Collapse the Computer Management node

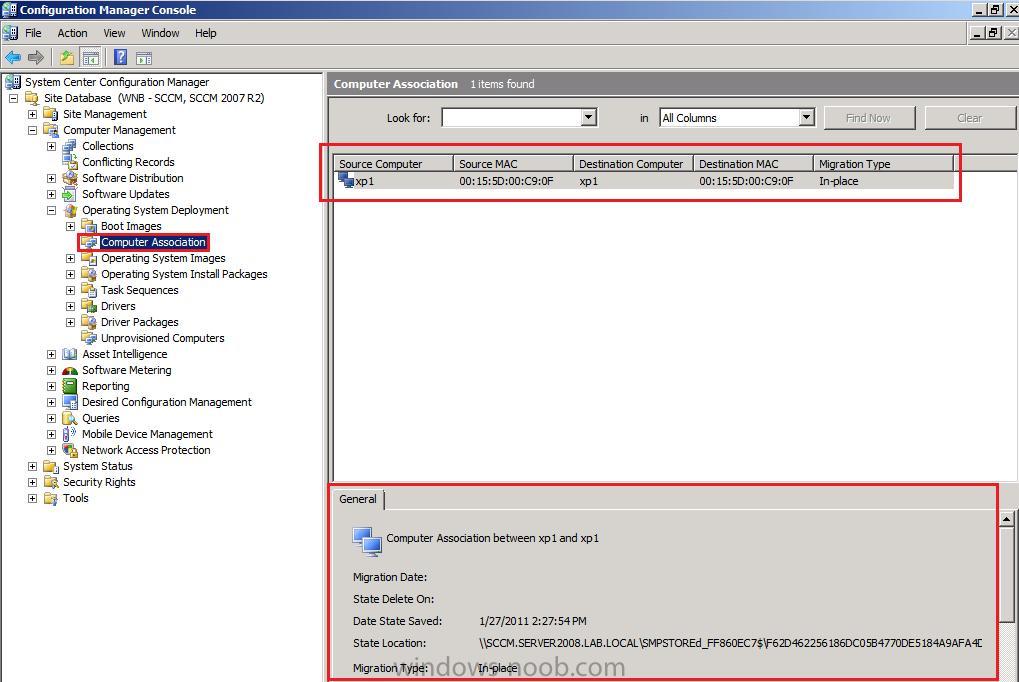32,130
